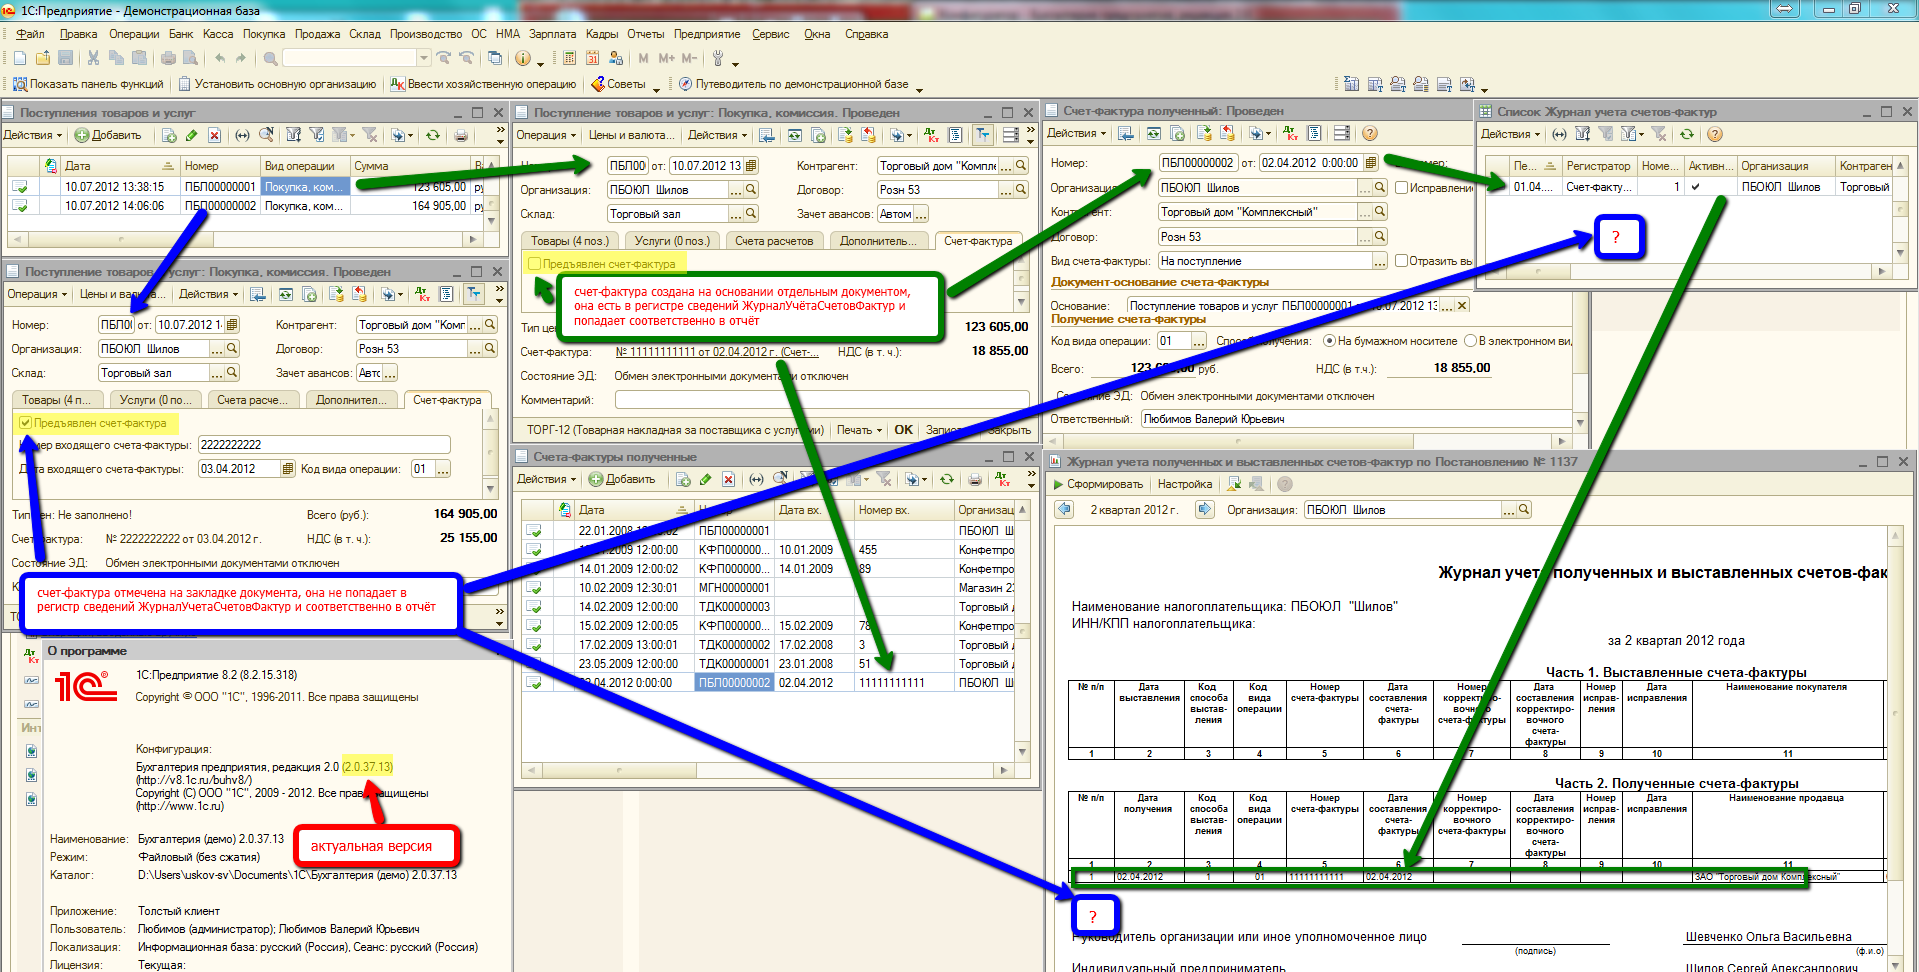Switch to Счета расчетов tab in the top Поступление document
This screenshot has height=972, width=1919.
pyautogui.click(x=774, y=241)
